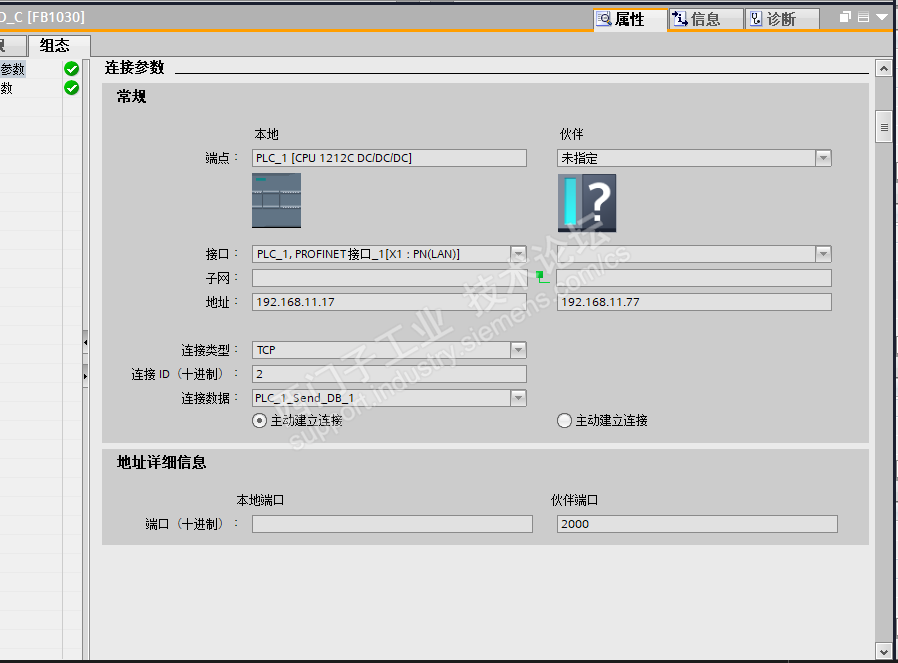
Task: Click local address 192.168.11.17 field
Action: coord(389,302)
